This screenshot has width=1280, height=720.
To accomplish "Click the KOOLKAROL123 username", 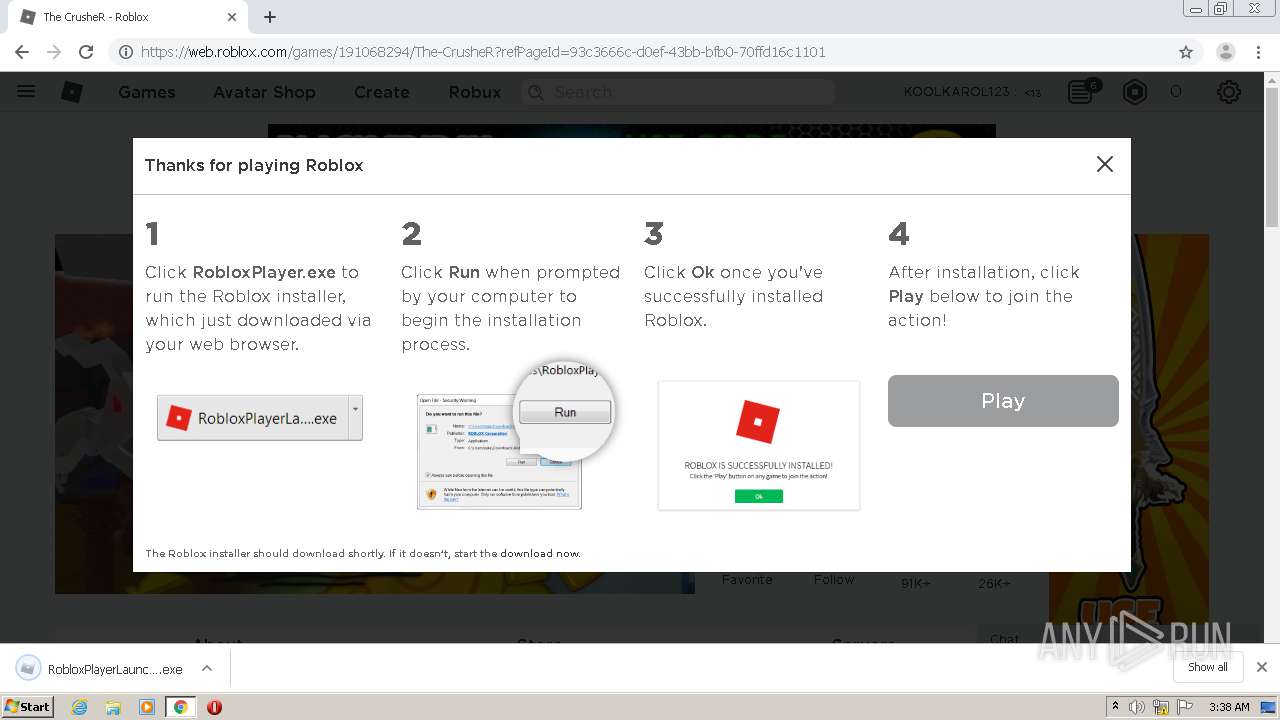I will [957, 92].
